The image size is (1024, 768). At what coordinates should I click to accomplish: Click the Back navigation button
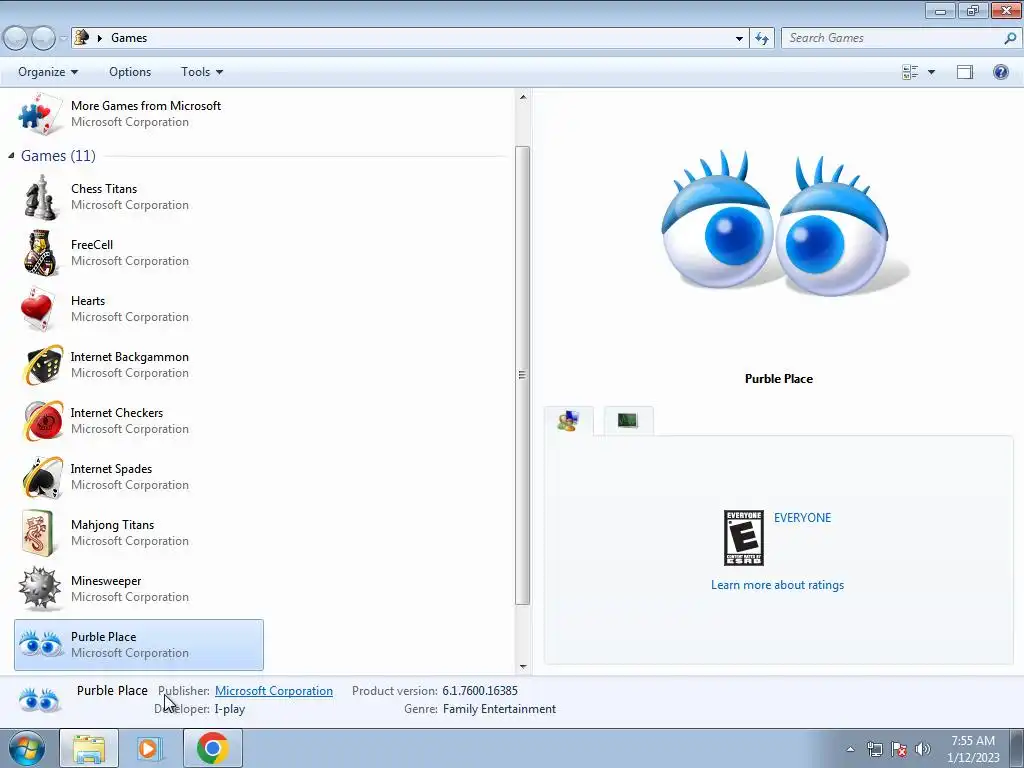[x=16, y=38]
